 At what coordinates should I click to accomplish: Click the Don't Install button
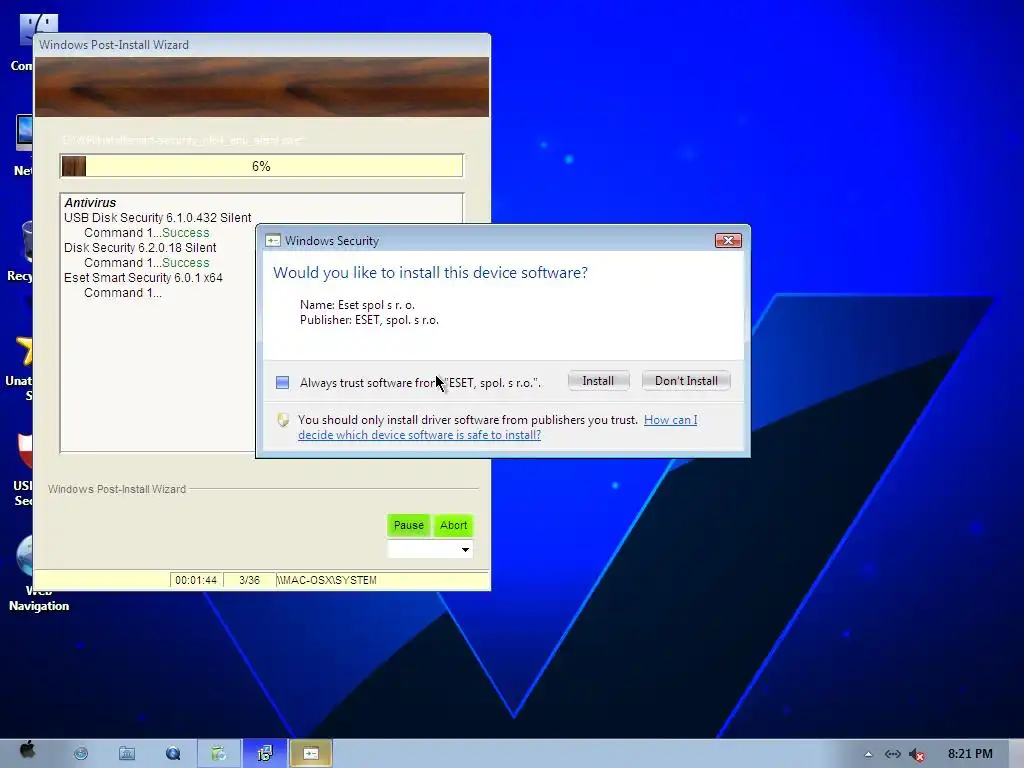[x=686, y=381]
